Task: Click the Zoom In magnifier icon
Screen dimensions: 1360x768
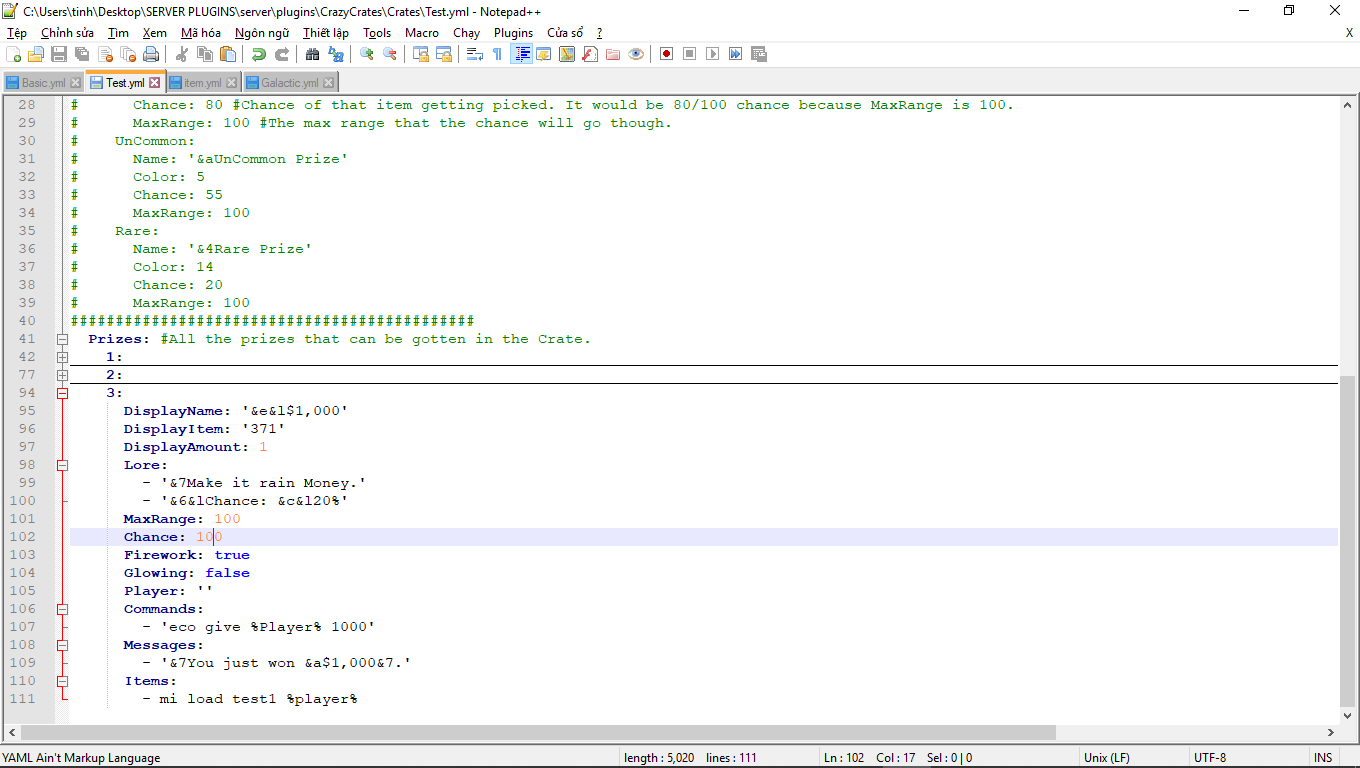Action: pyautogui.click(x=367, y=54)
